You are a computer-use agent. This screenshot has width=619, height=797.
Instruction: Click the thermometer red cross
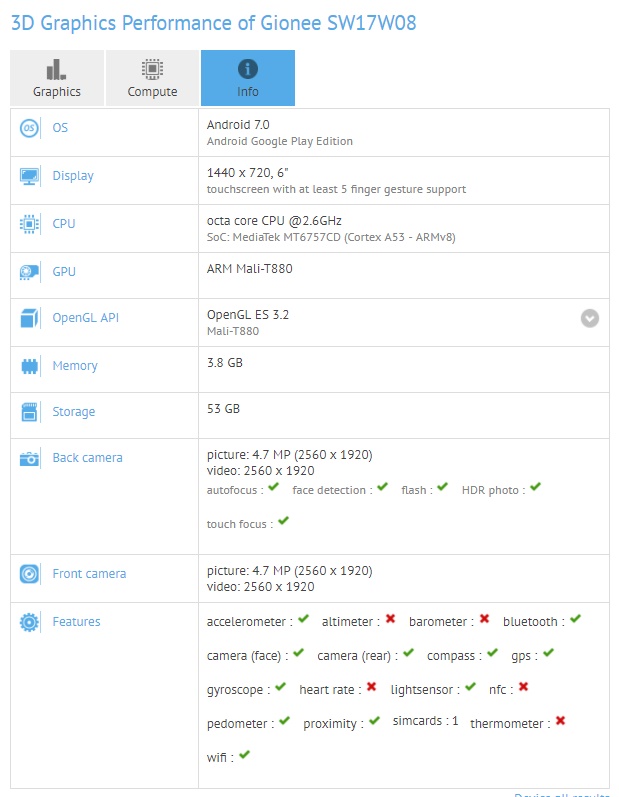tap(561, 720)
